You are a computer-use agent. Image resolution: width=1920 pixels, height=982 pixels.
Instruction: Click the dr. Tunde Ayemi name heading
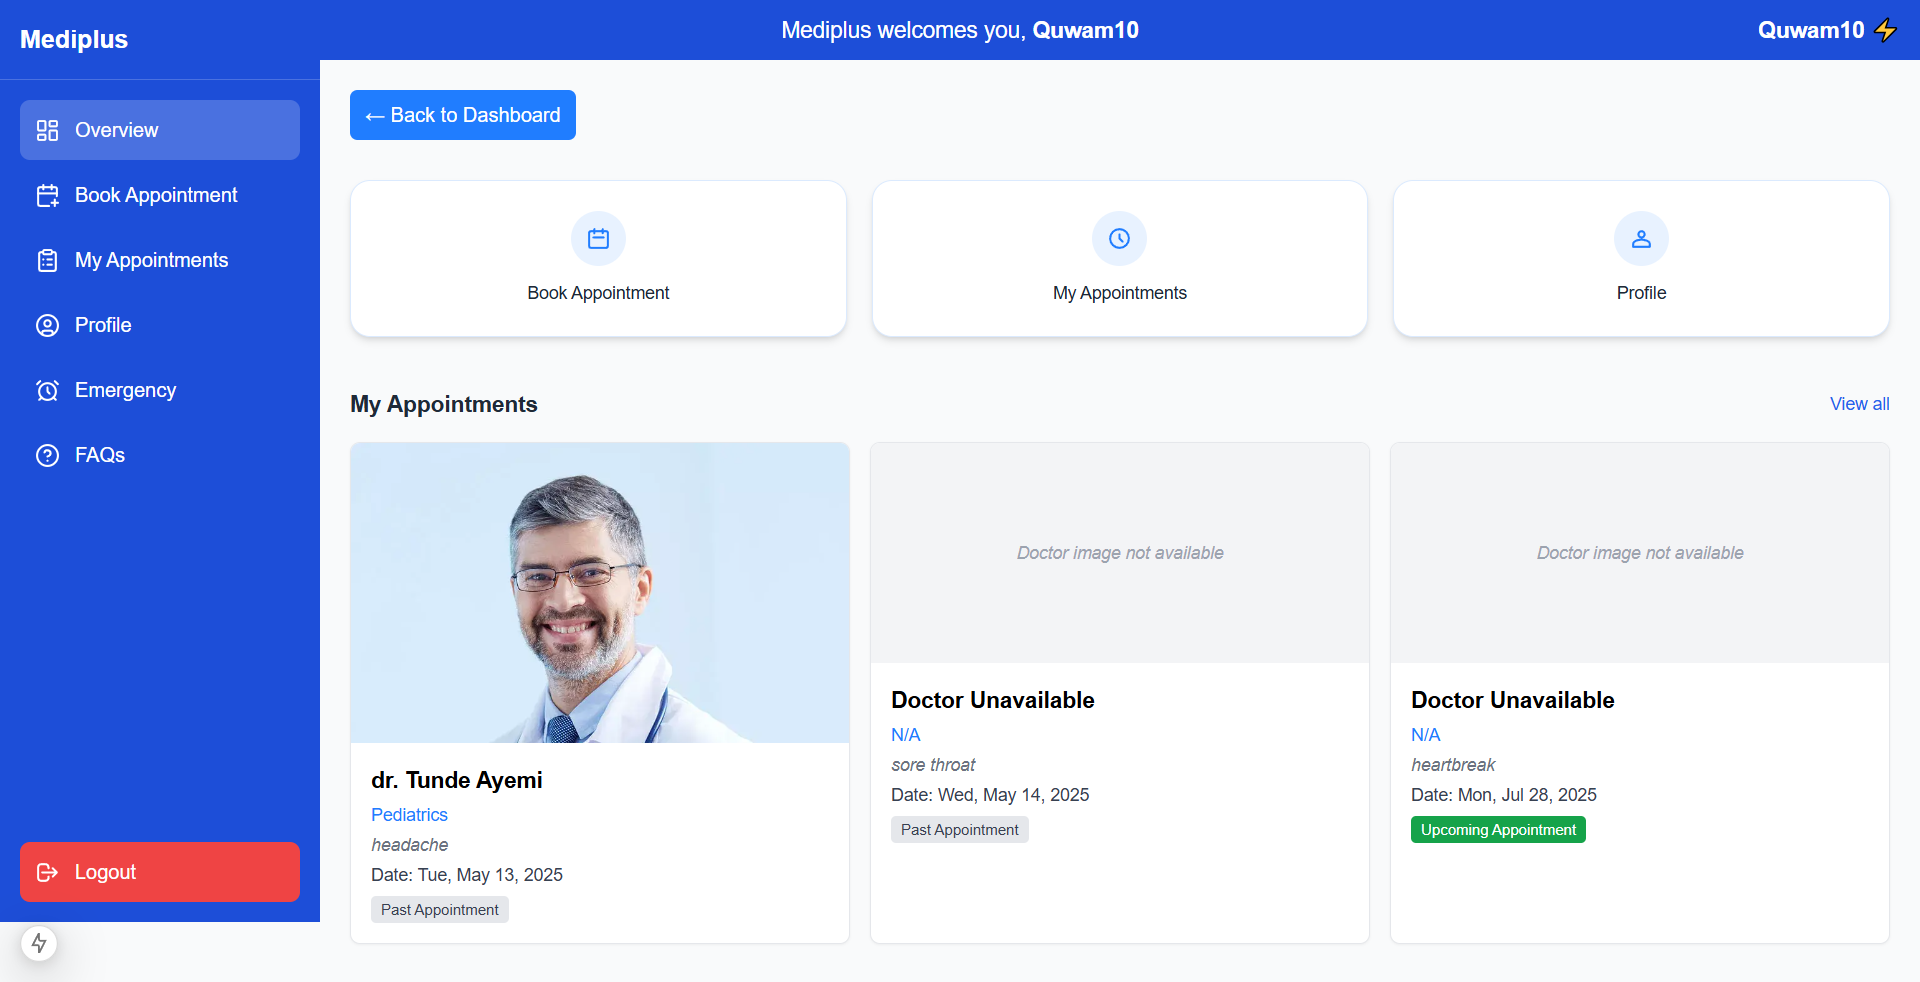pyautogui.click(x=457, y=780)
